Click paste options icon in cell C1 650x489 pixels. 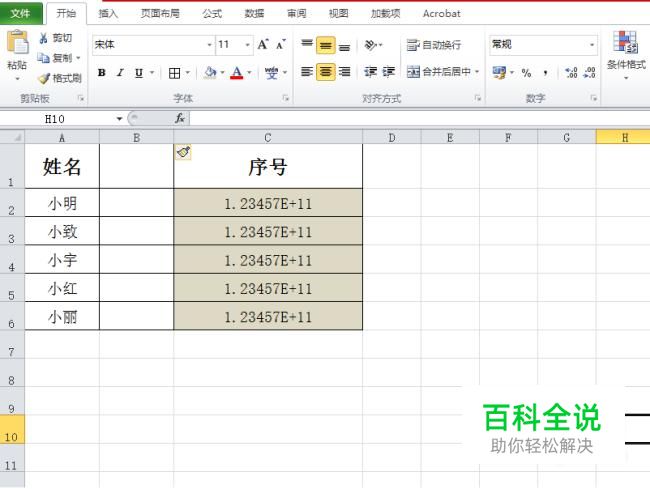tap(183, 152)
